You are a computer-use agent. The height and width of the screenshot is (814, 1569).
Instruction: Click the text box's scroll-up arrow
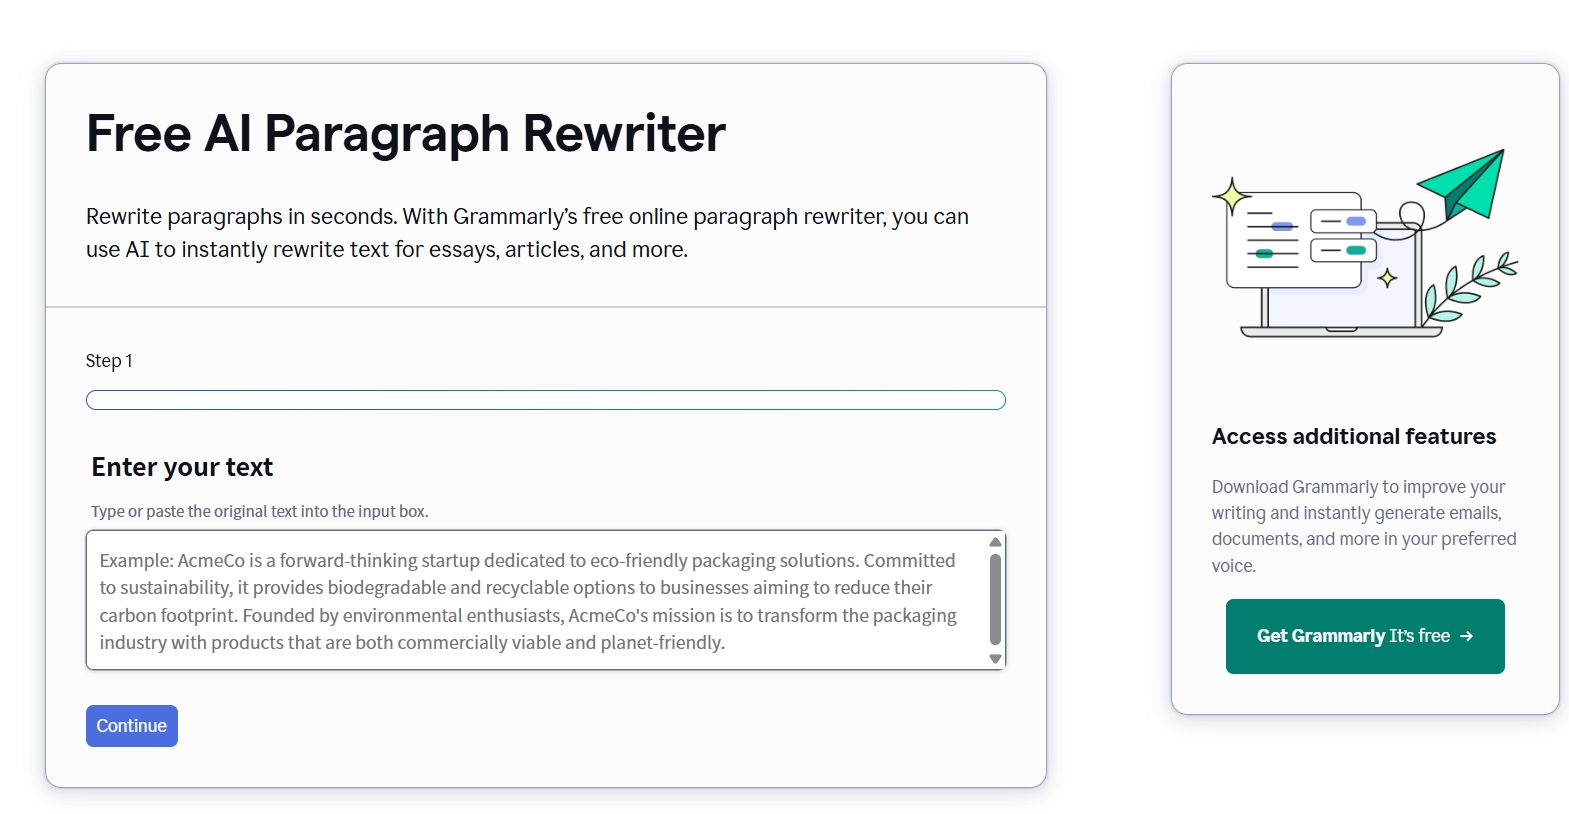[995, 542]
